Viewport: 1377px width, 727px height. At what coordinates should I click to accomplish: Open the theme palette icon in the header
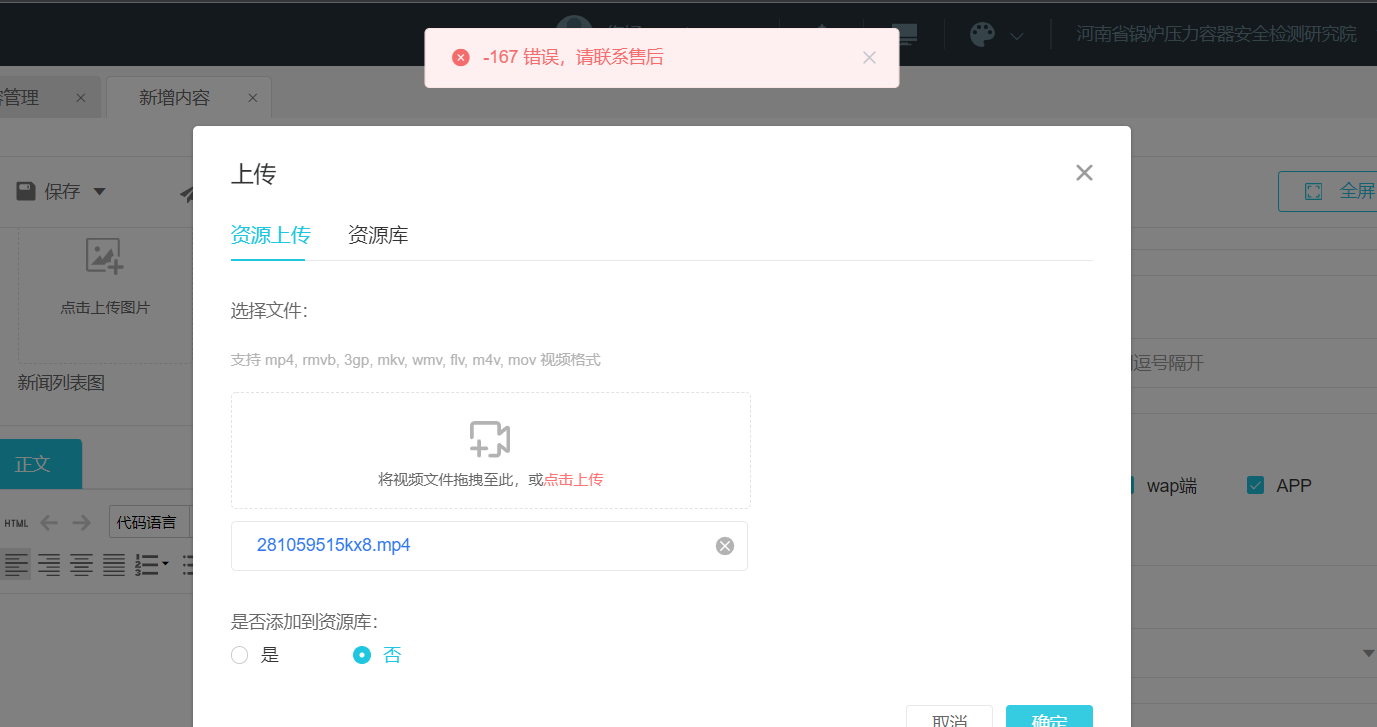click(983, 35)
